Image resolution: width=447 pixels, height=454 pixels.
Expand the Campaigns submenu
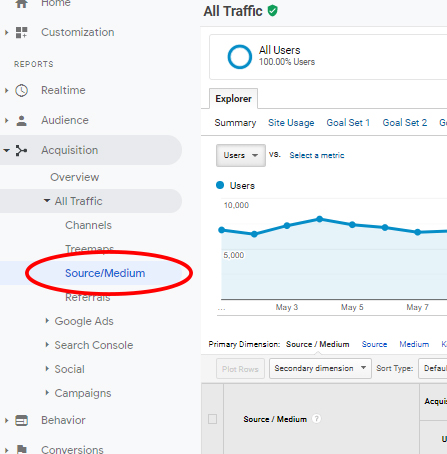point(47,393)
